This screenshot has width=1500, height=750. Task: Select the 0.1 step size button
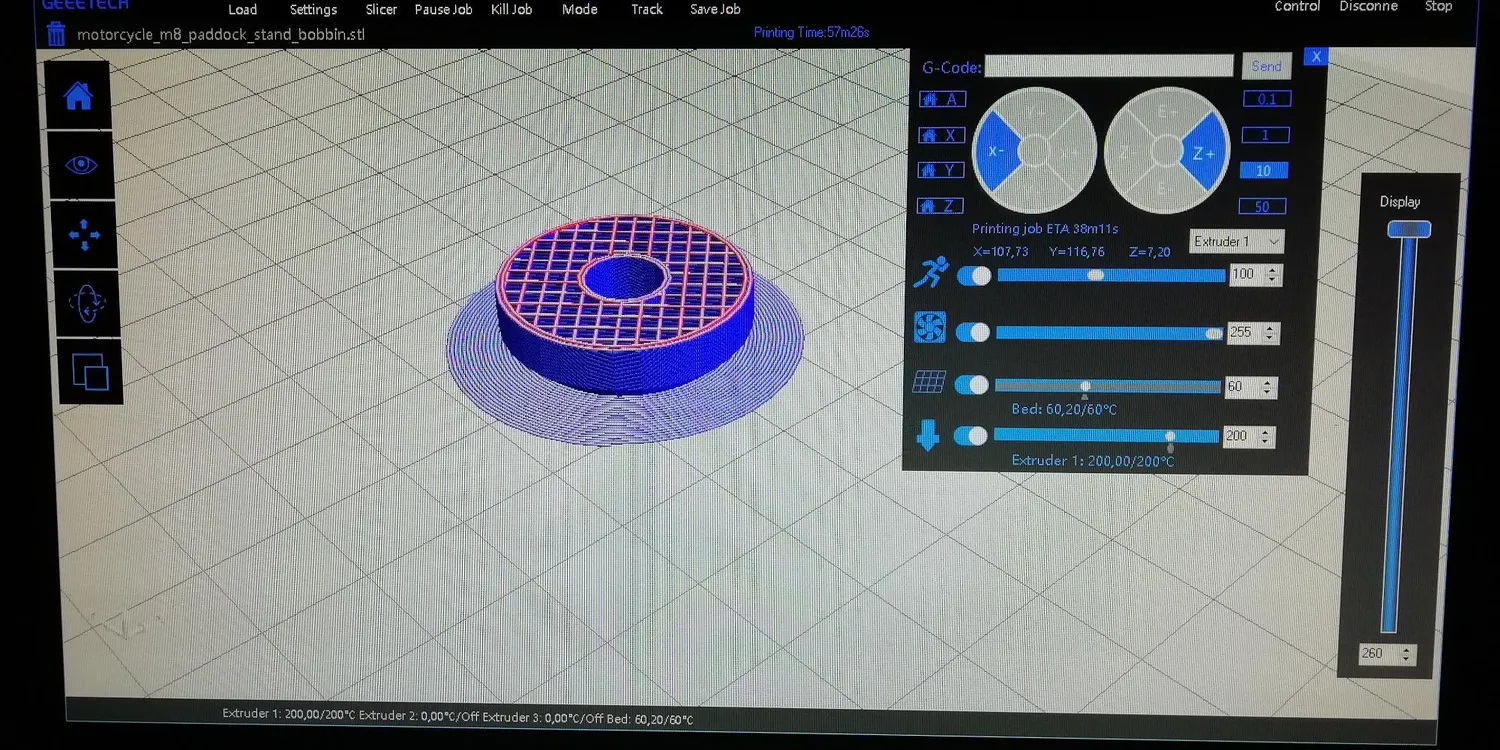point(1267,99)
